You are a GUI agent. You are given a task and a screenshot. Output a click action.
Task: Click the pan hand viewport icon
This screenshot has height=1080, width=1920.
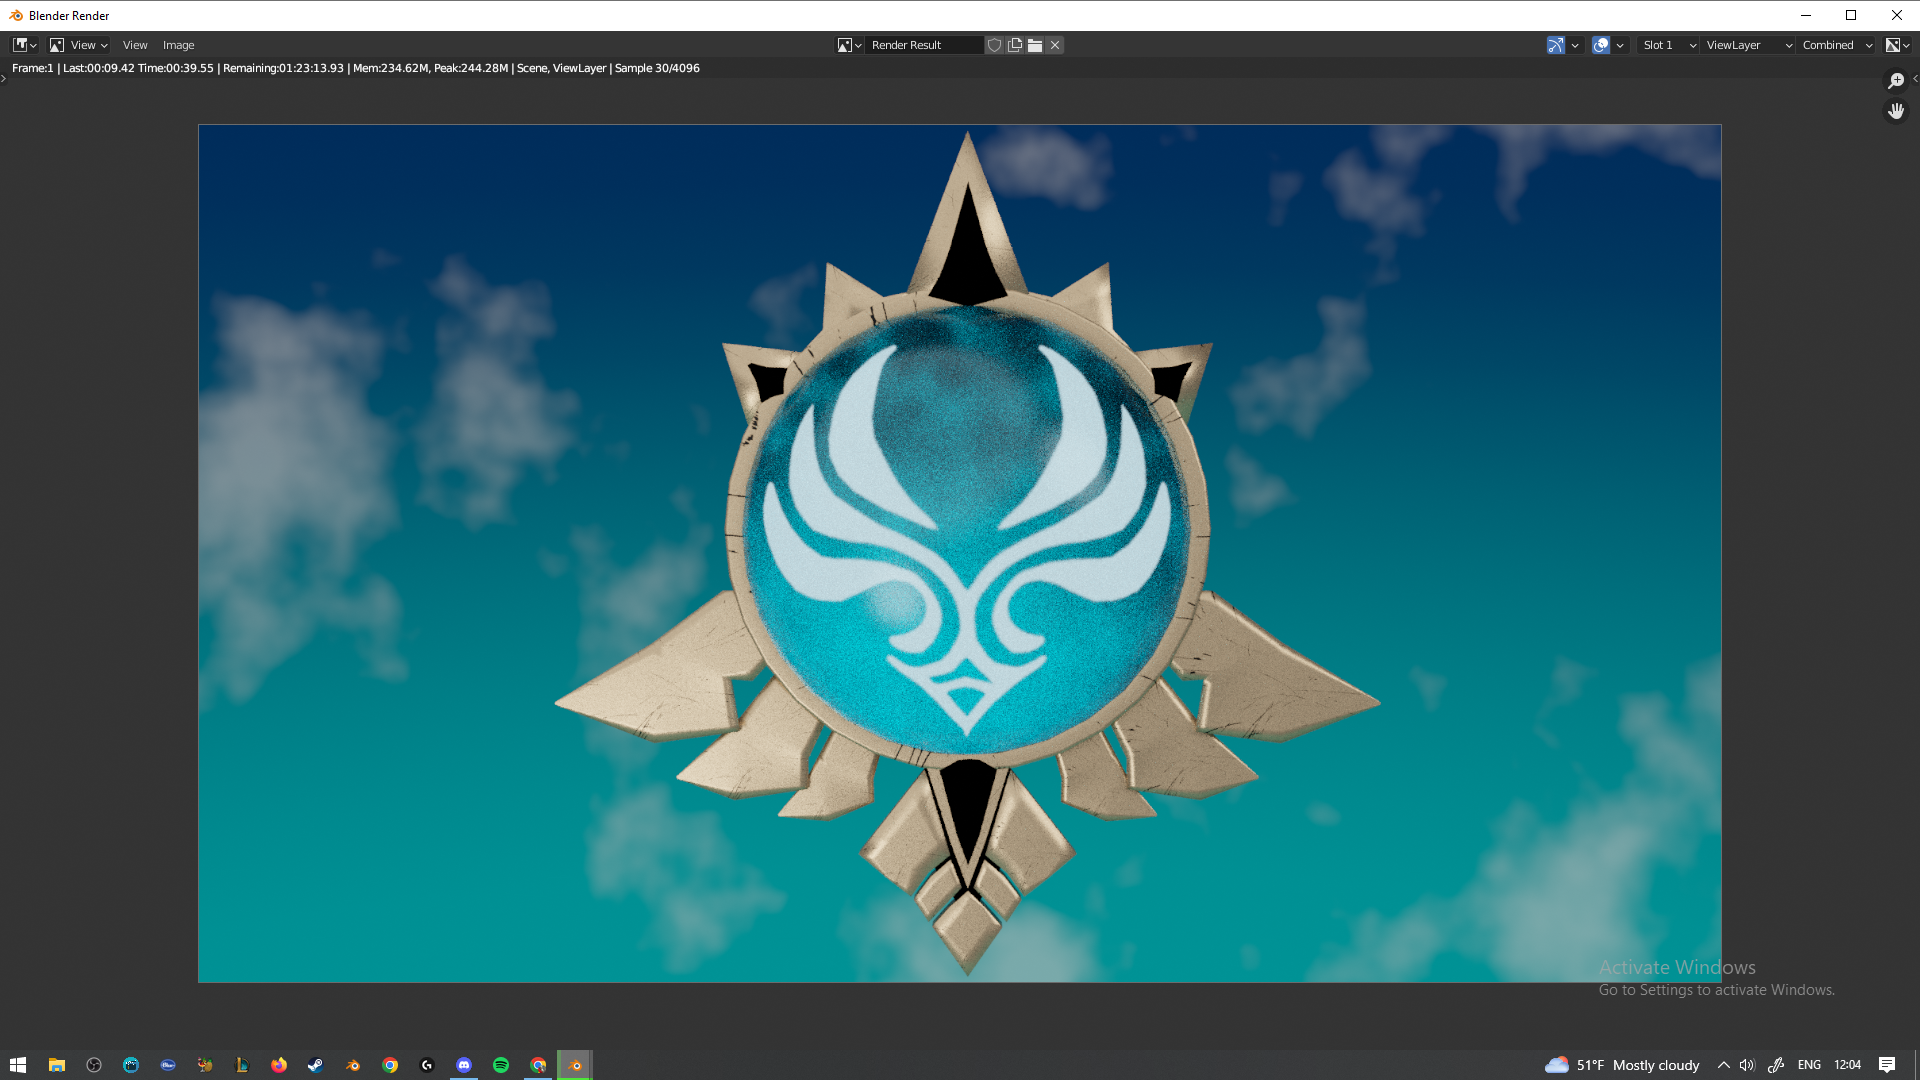click(1896, 111)
